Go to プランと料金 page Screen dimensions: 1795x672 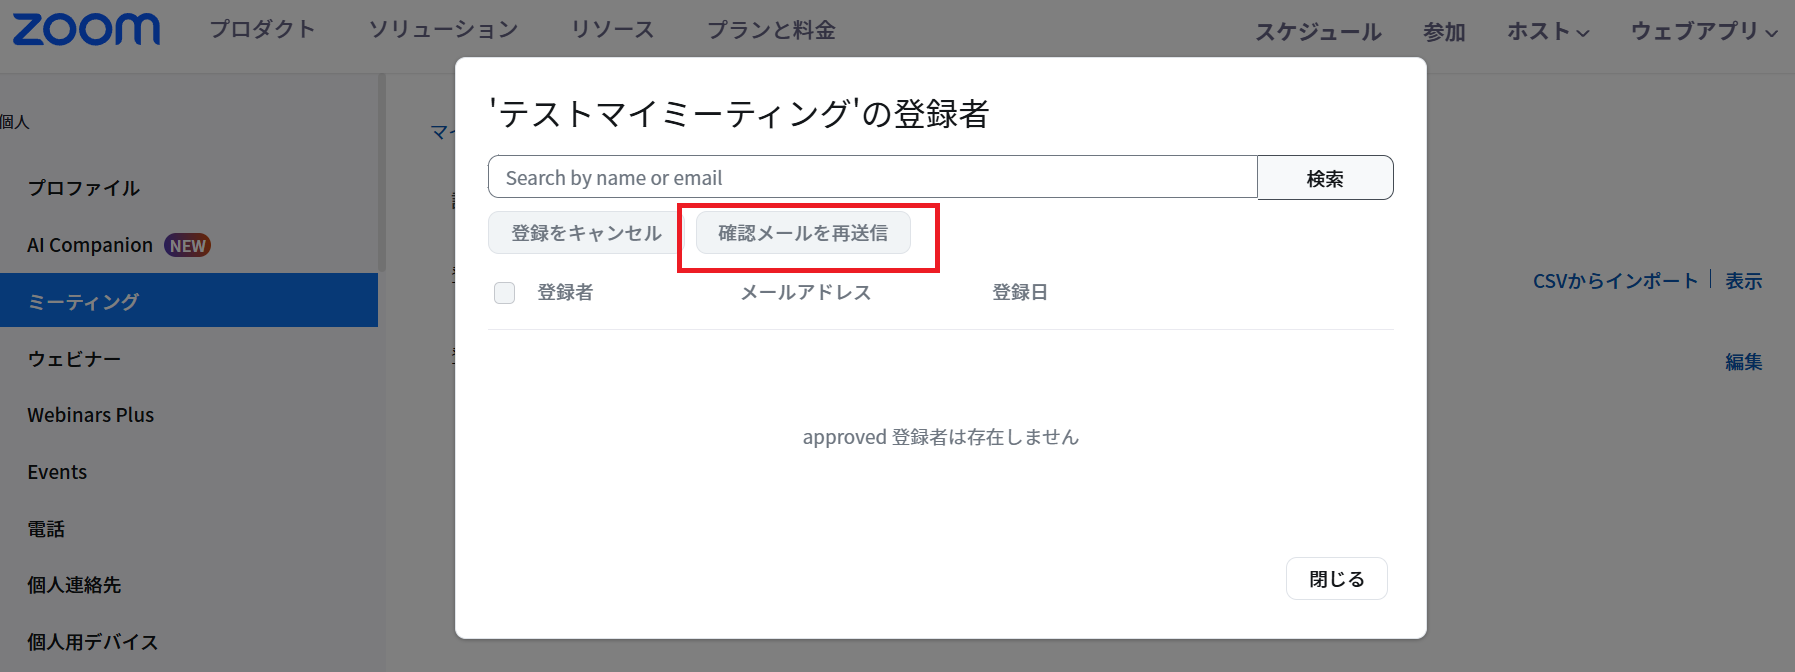(771, 30)
